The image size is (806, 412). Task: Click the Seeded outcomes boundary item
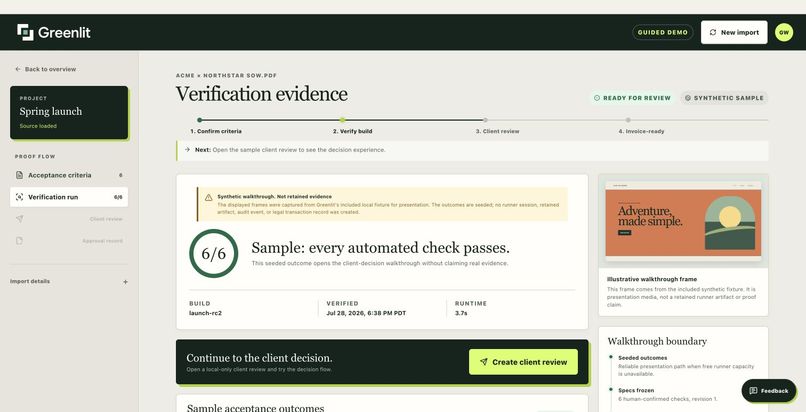tap(643, 358)
